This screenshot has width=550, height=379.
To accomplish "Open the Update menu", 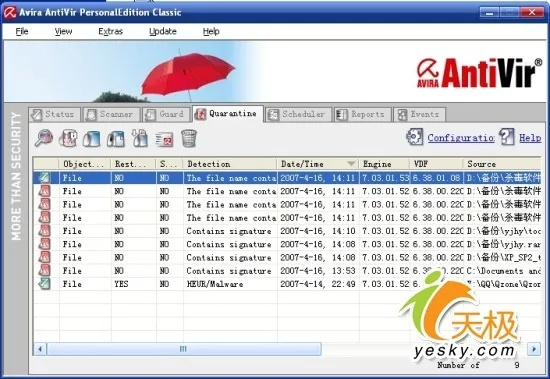I will [x=163, y=32].
